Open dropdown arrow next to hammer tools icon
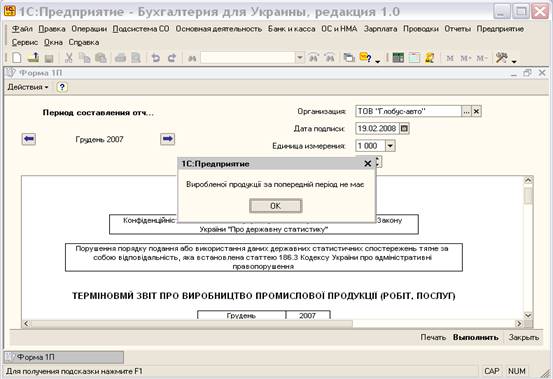Screen dimensions: 553x379 (x=514, y=61)
